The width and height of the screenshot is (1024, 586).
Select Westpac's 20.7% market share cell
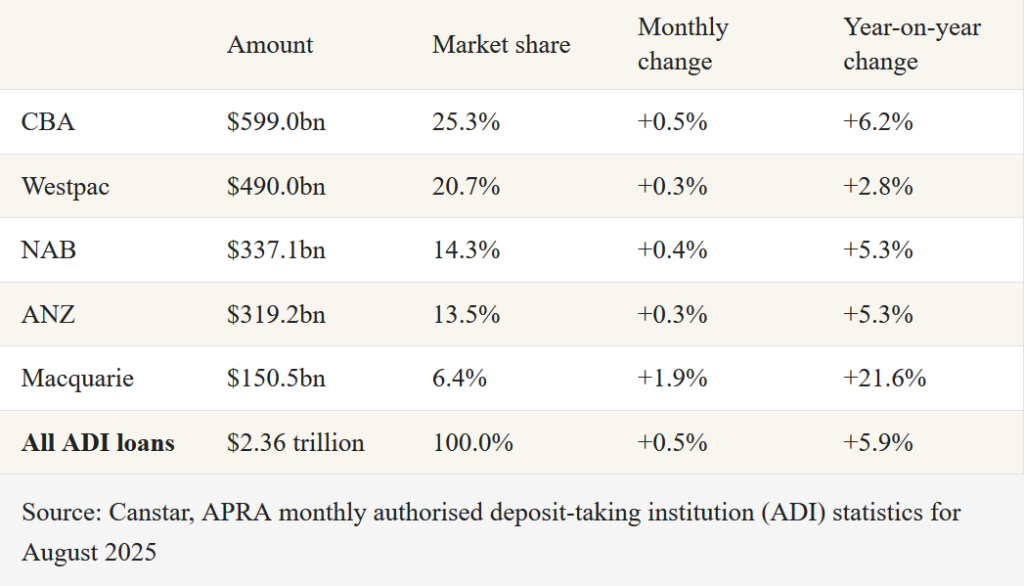coord(466,186)
